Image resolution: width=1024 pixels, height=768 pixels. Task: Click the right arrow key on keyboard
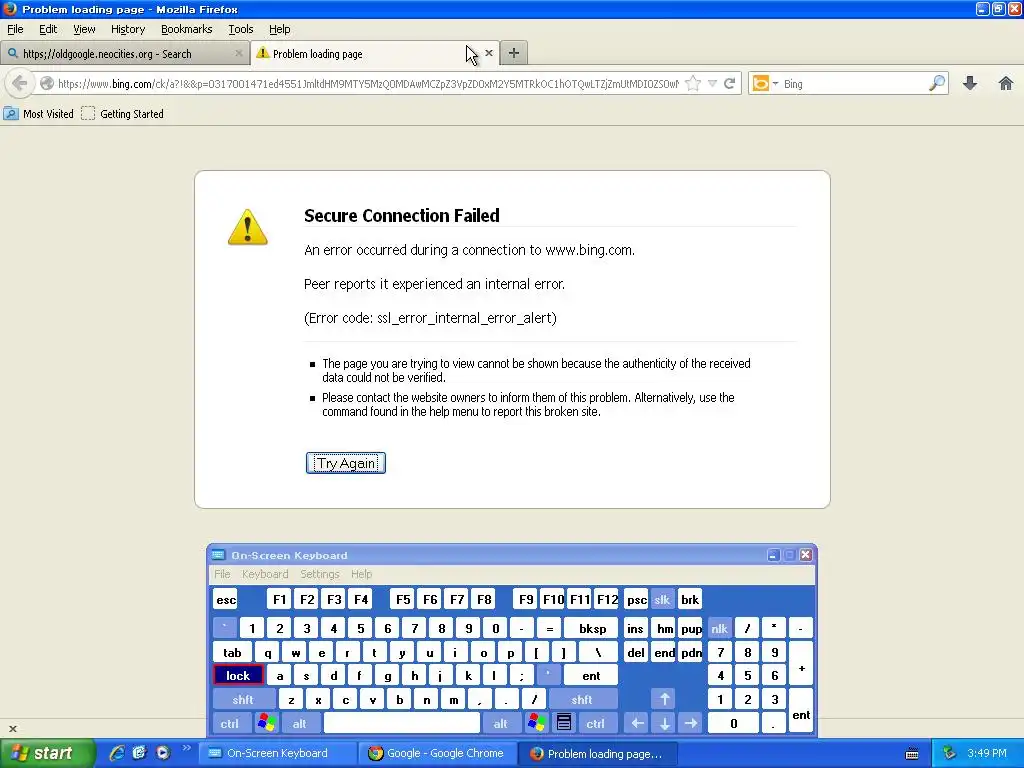pos(691,723)
